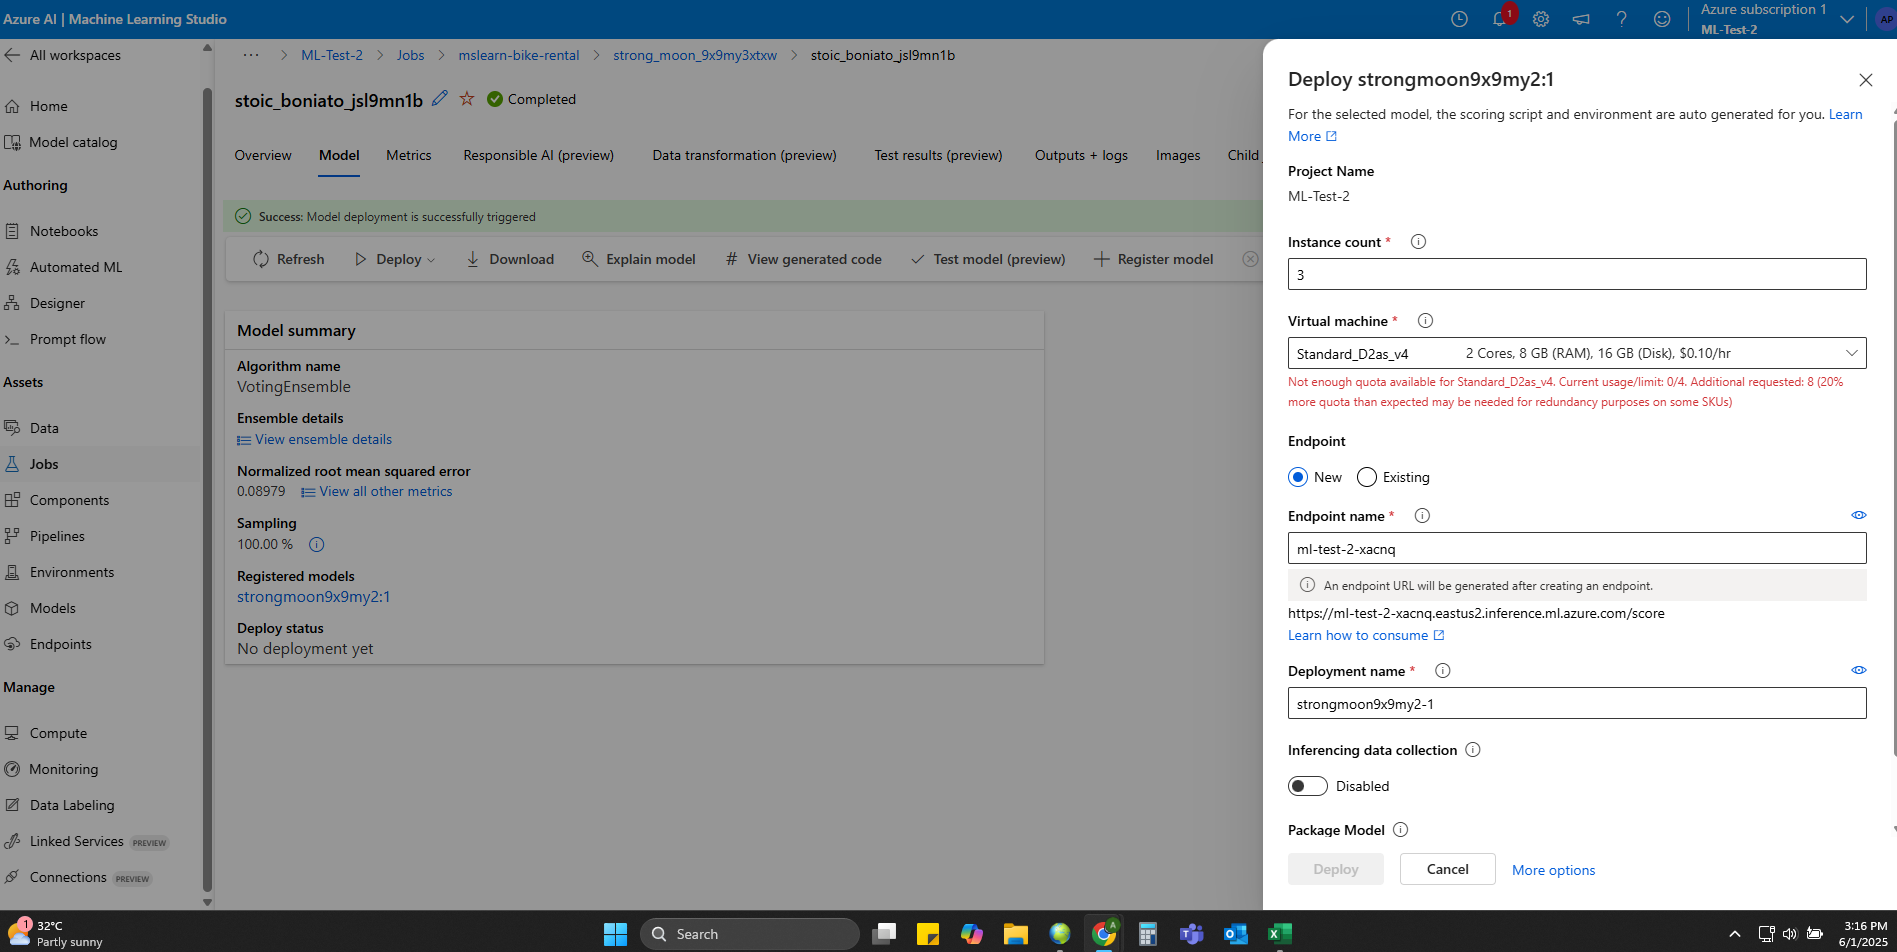Show hidden icons in system tray
The image size is (1897, 952).
1735,934
